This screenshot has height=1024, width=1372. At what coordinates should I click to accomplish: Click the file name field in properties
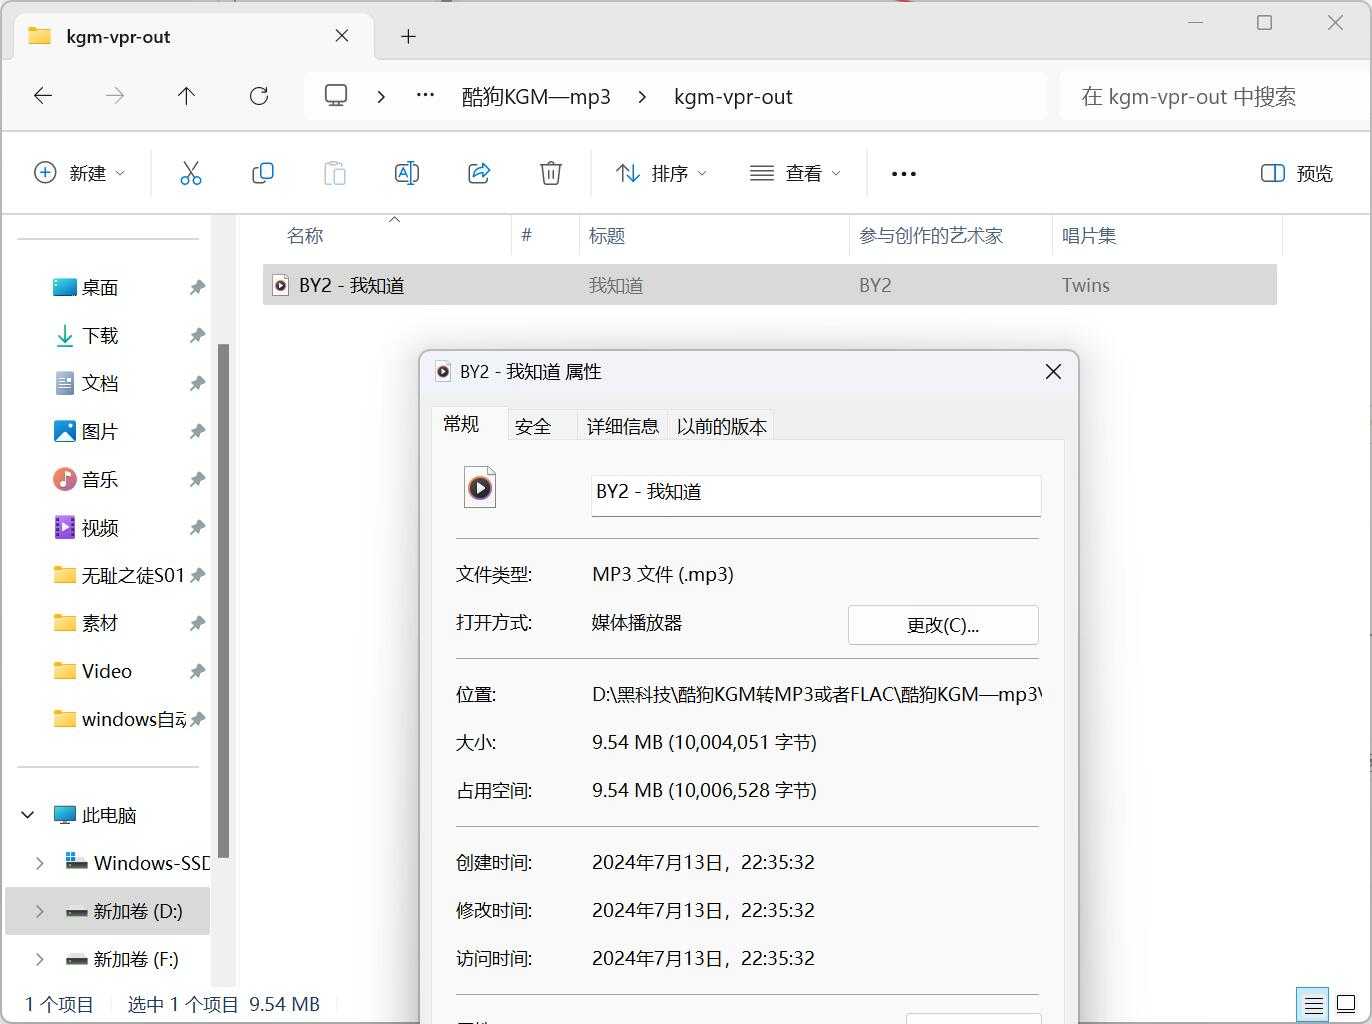(x=816, y=495)
